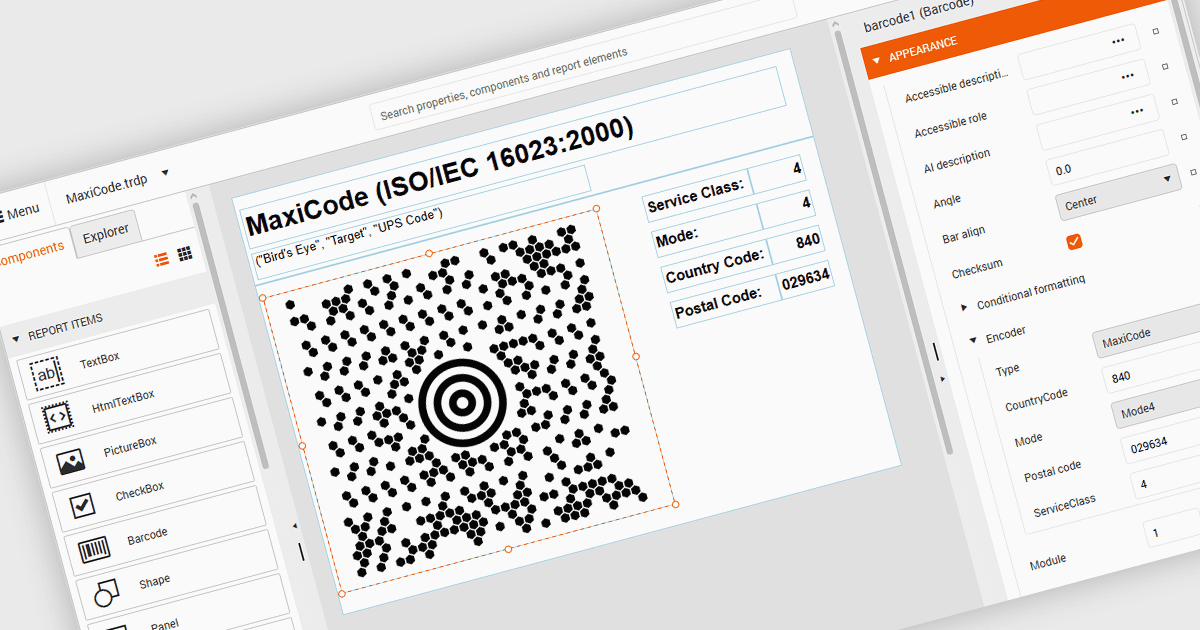This screenshot has width=1200, height=630.
Task: Pick the HtmlTextBox report item icon
Action: (57, 416)
